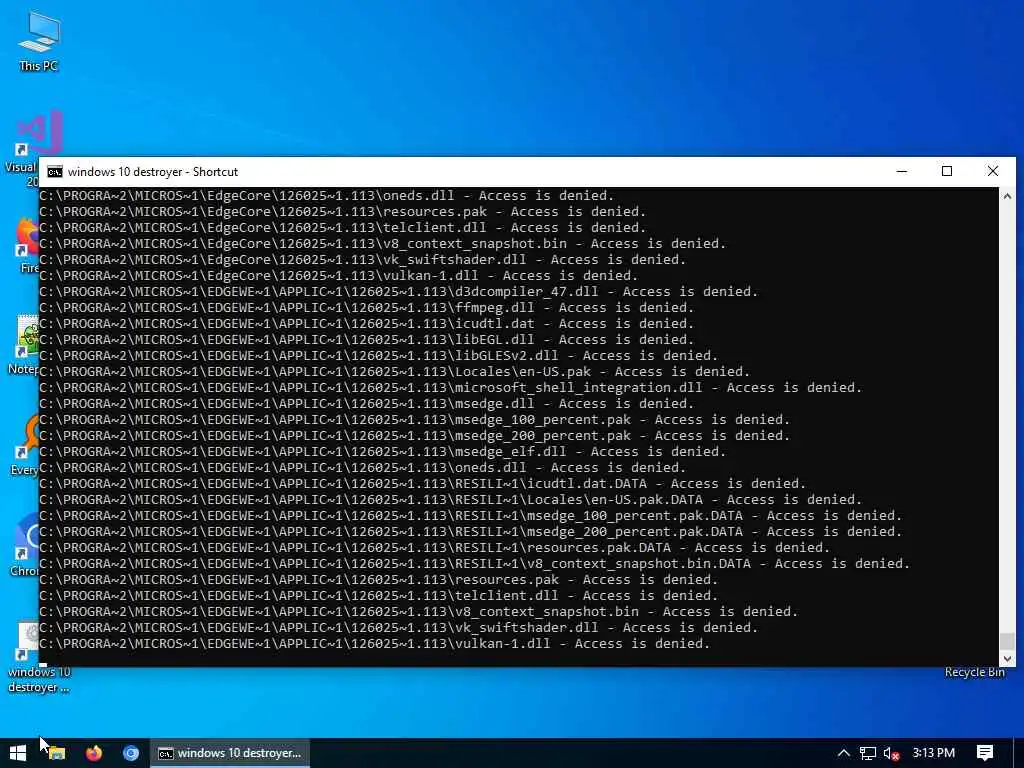Open the Notepad++ desktop shortcut

pos(24,345)
